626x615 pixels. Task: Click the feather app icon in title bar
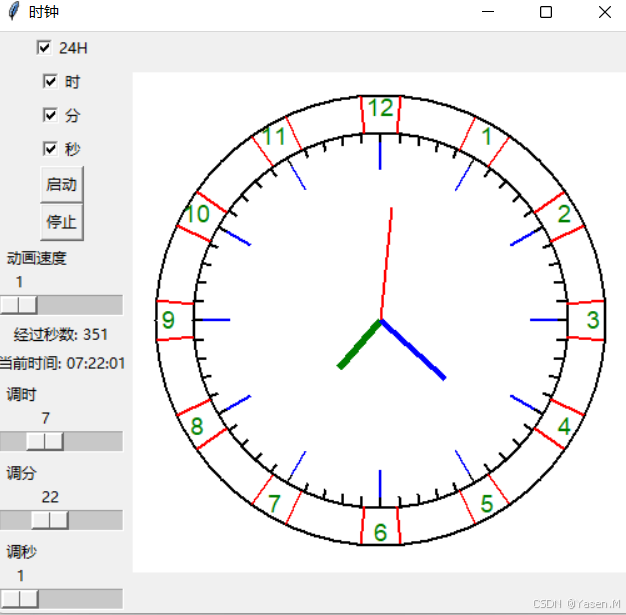click(x=13, y=11)
